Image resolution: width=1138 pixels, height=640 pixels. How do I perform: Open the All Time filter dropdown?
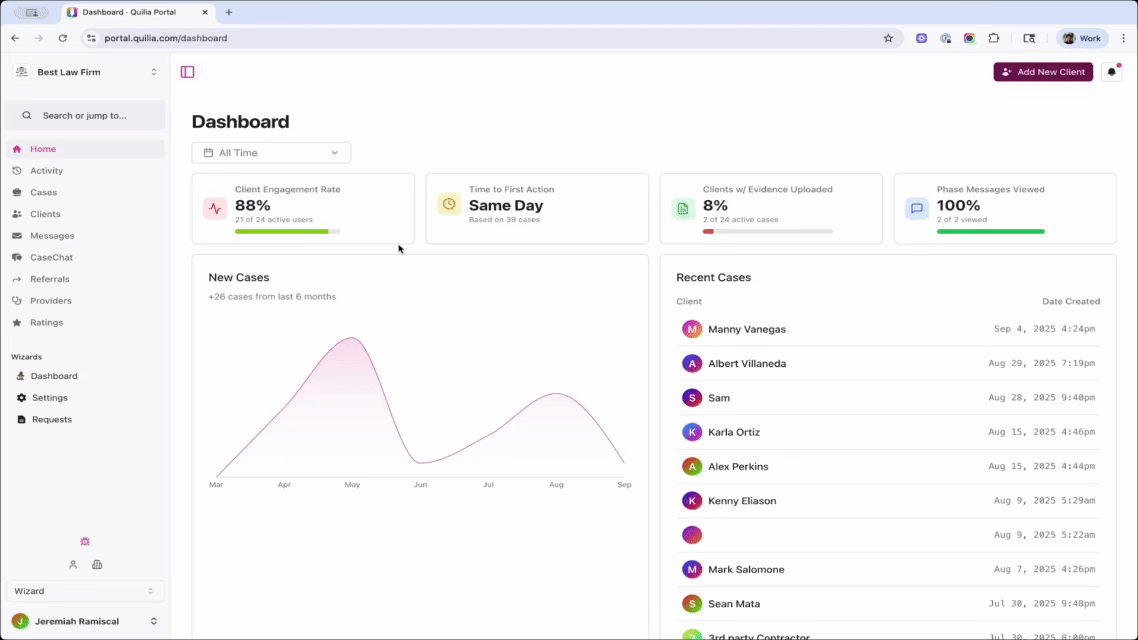pos(271,152)
